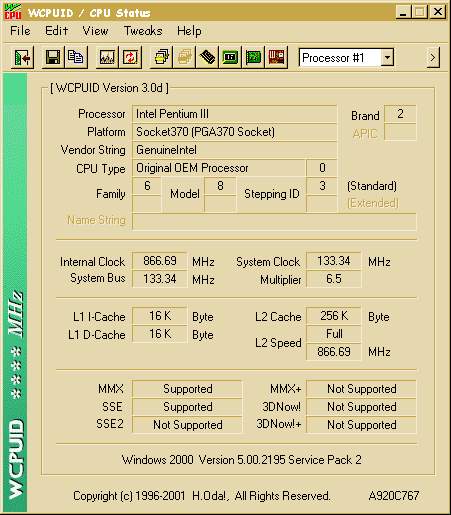Minimize the WCPUID window

(x=403, y=12)
